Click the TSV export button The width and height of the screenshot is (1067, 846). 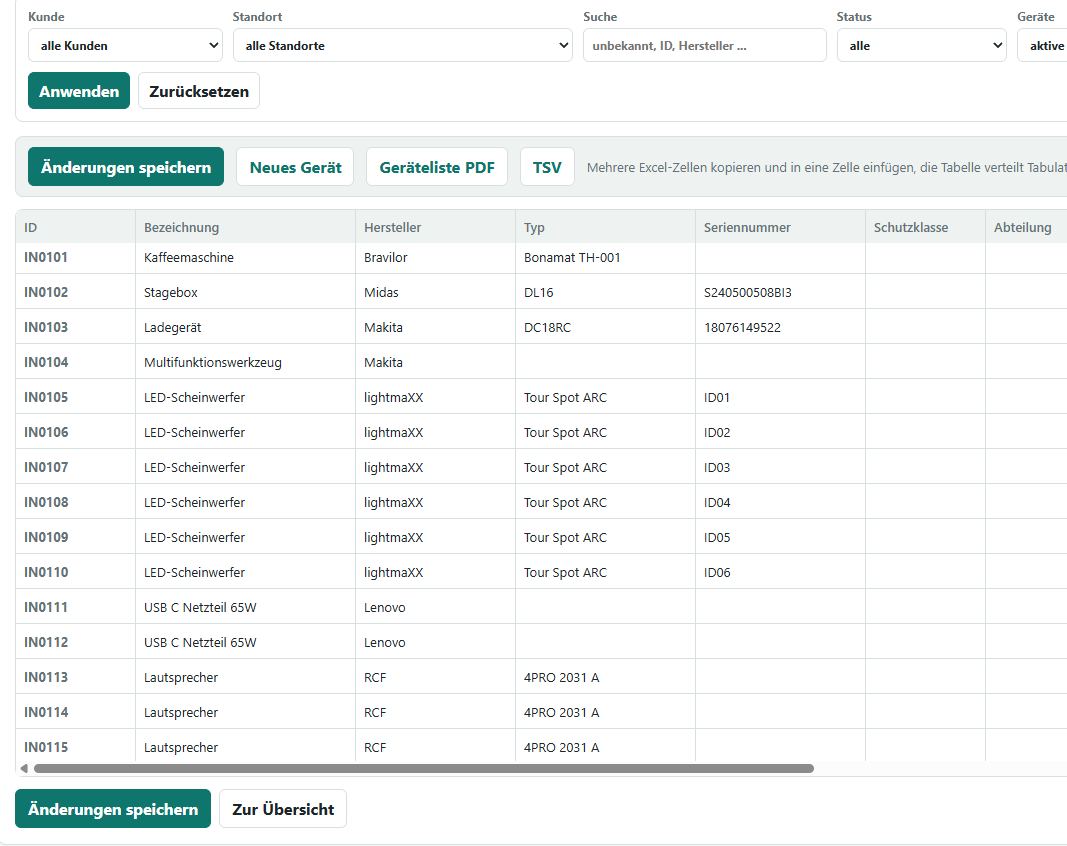[x=547, y=167]
